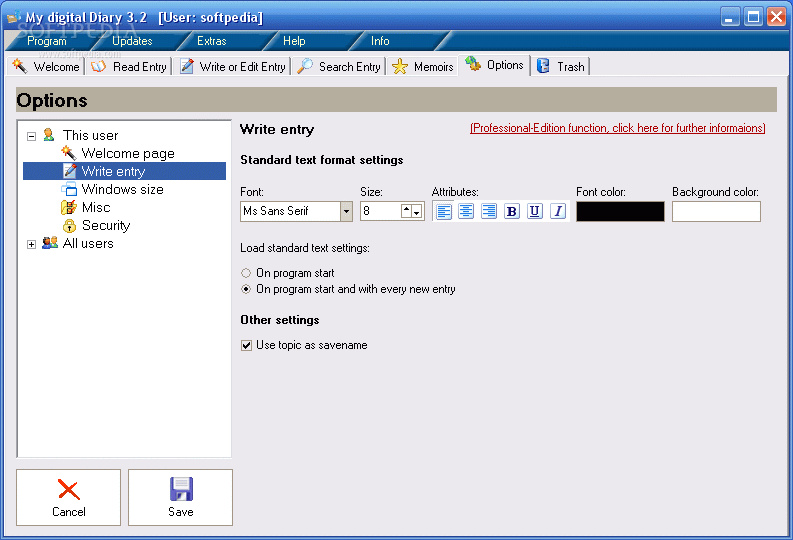Image resolution: width=793 pixels, height=540 pixels.
Task: Open the Font dropdown arrow
Action: tap(346, 211)
